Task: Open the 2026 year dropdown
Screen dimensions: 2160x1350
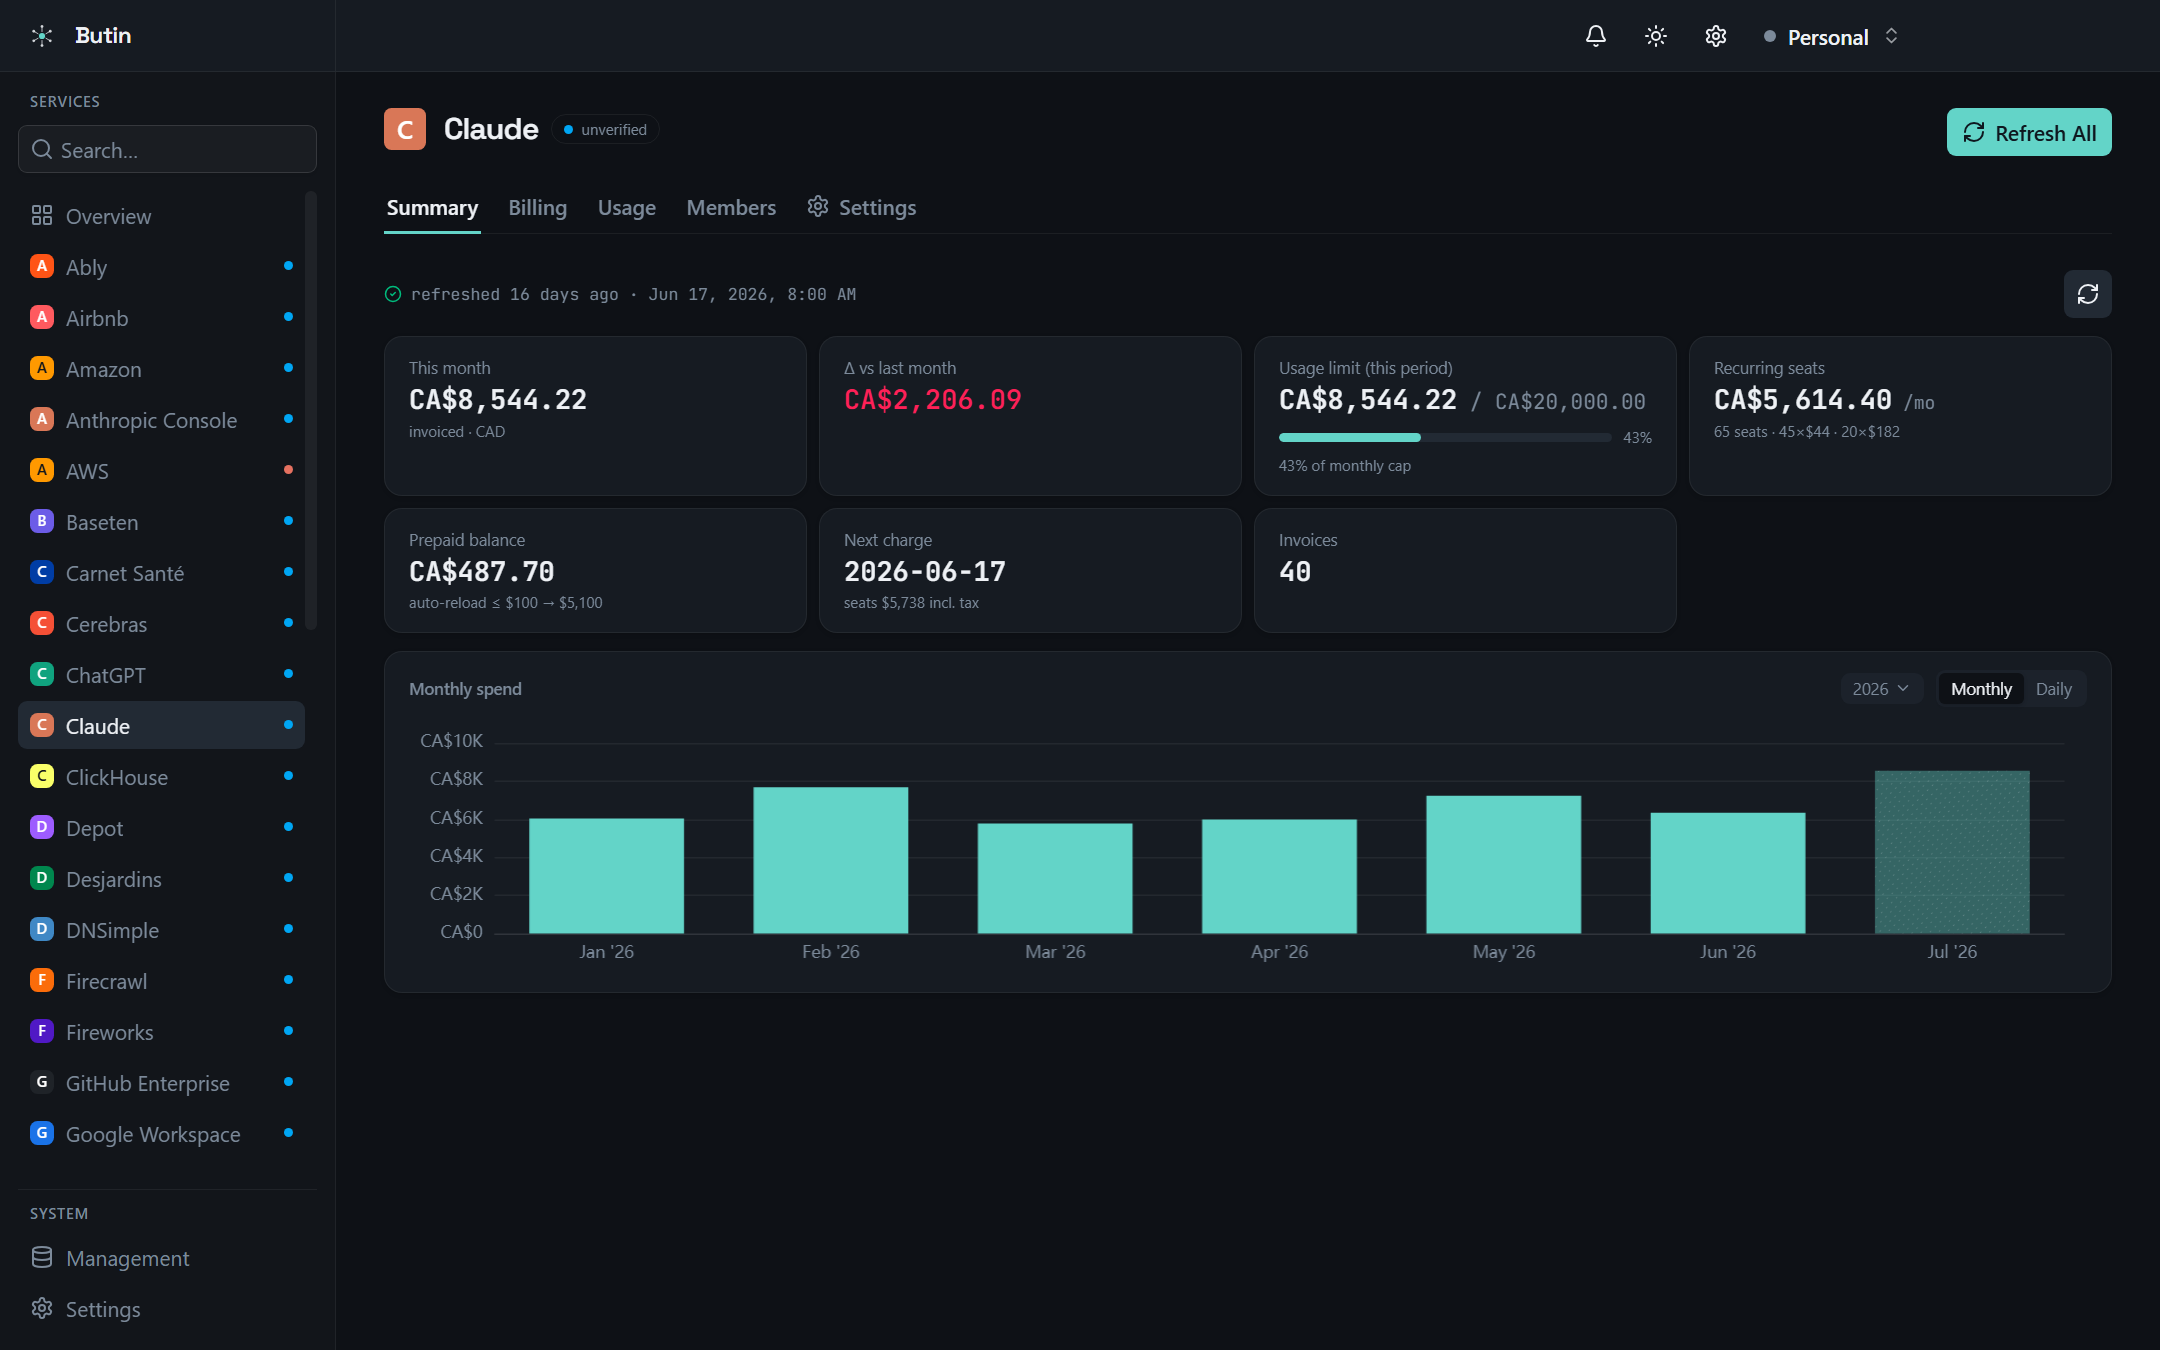Action: click(1881, 689)
